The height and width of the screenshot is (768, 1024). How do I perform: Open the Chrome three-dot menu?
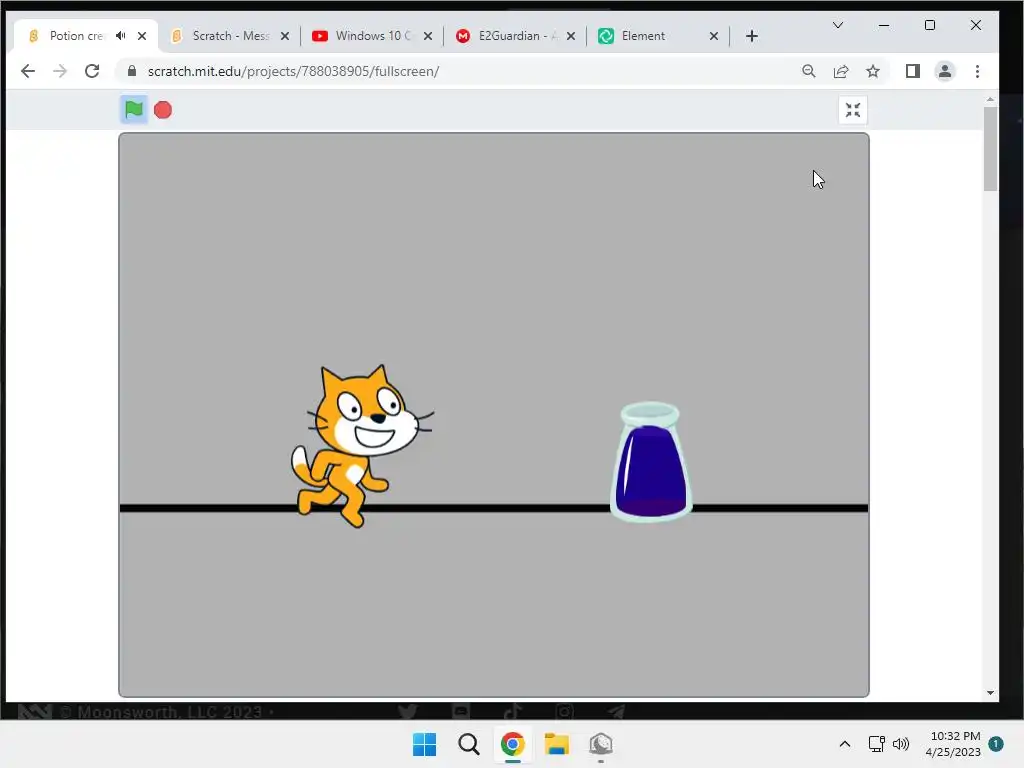(x=977, y=71)
